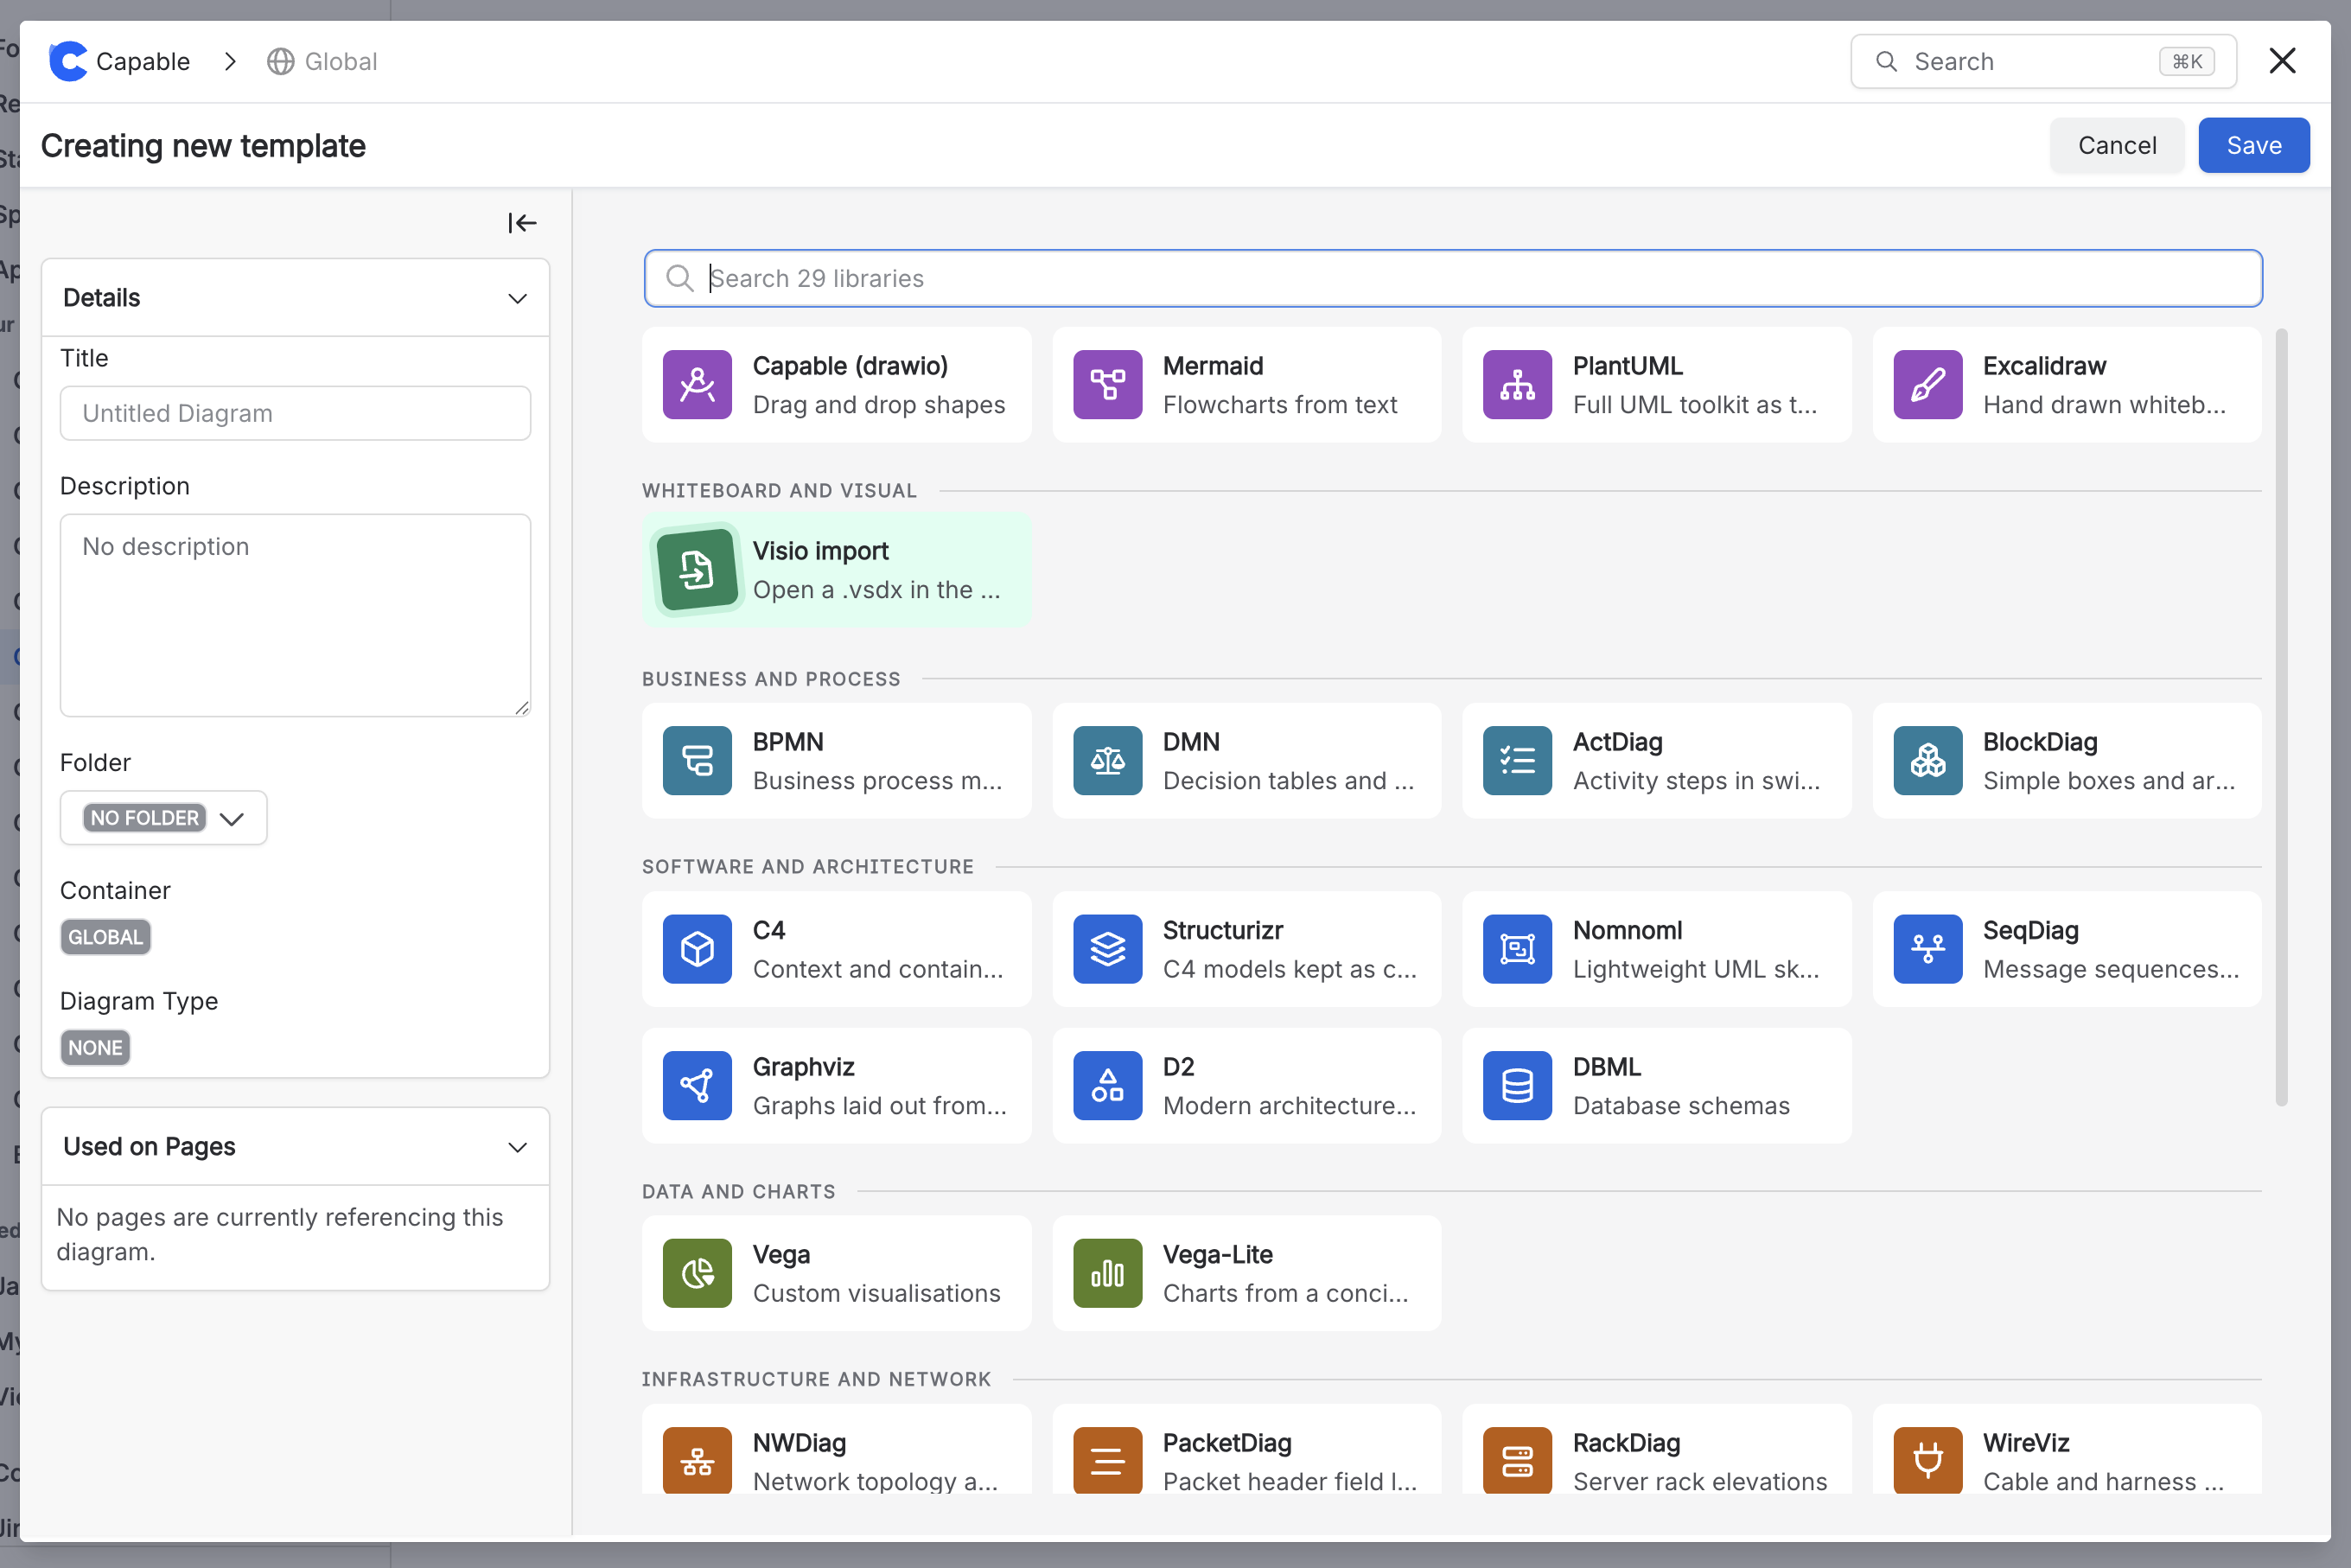Cancel template creation
The height and width of the screenshot is (1568, 2351).
pyautogui.click(x=2116, y=145)
